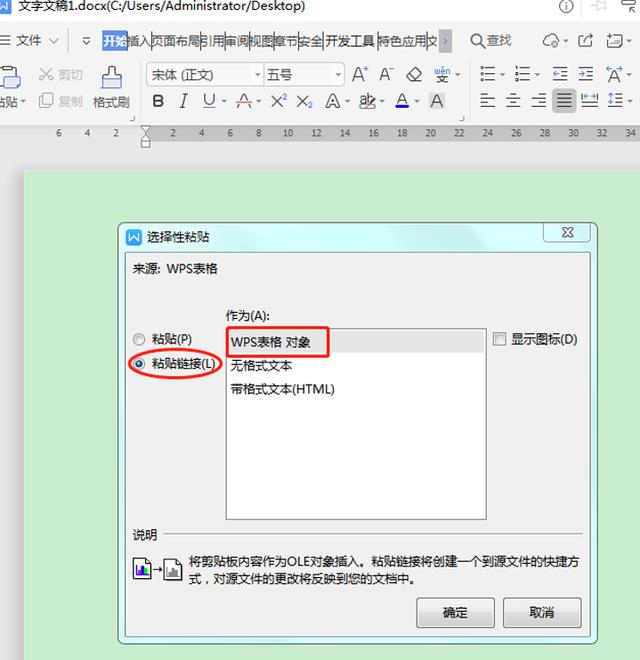Apply underline to text
640x660 pixels.
(x=209, y=101)
